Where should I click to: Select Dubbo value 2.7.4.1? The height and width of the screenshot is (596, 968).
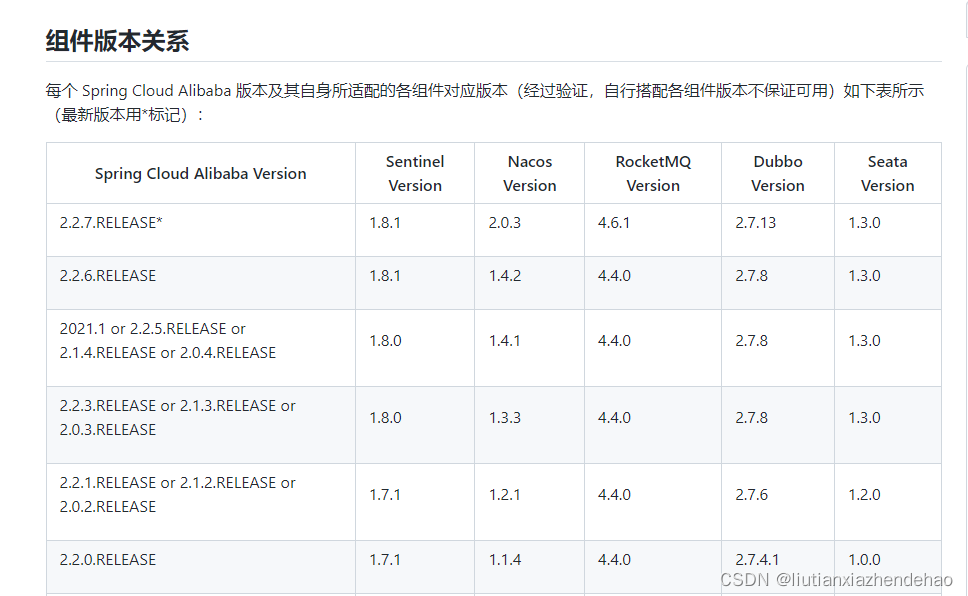(x=757, y=560)
